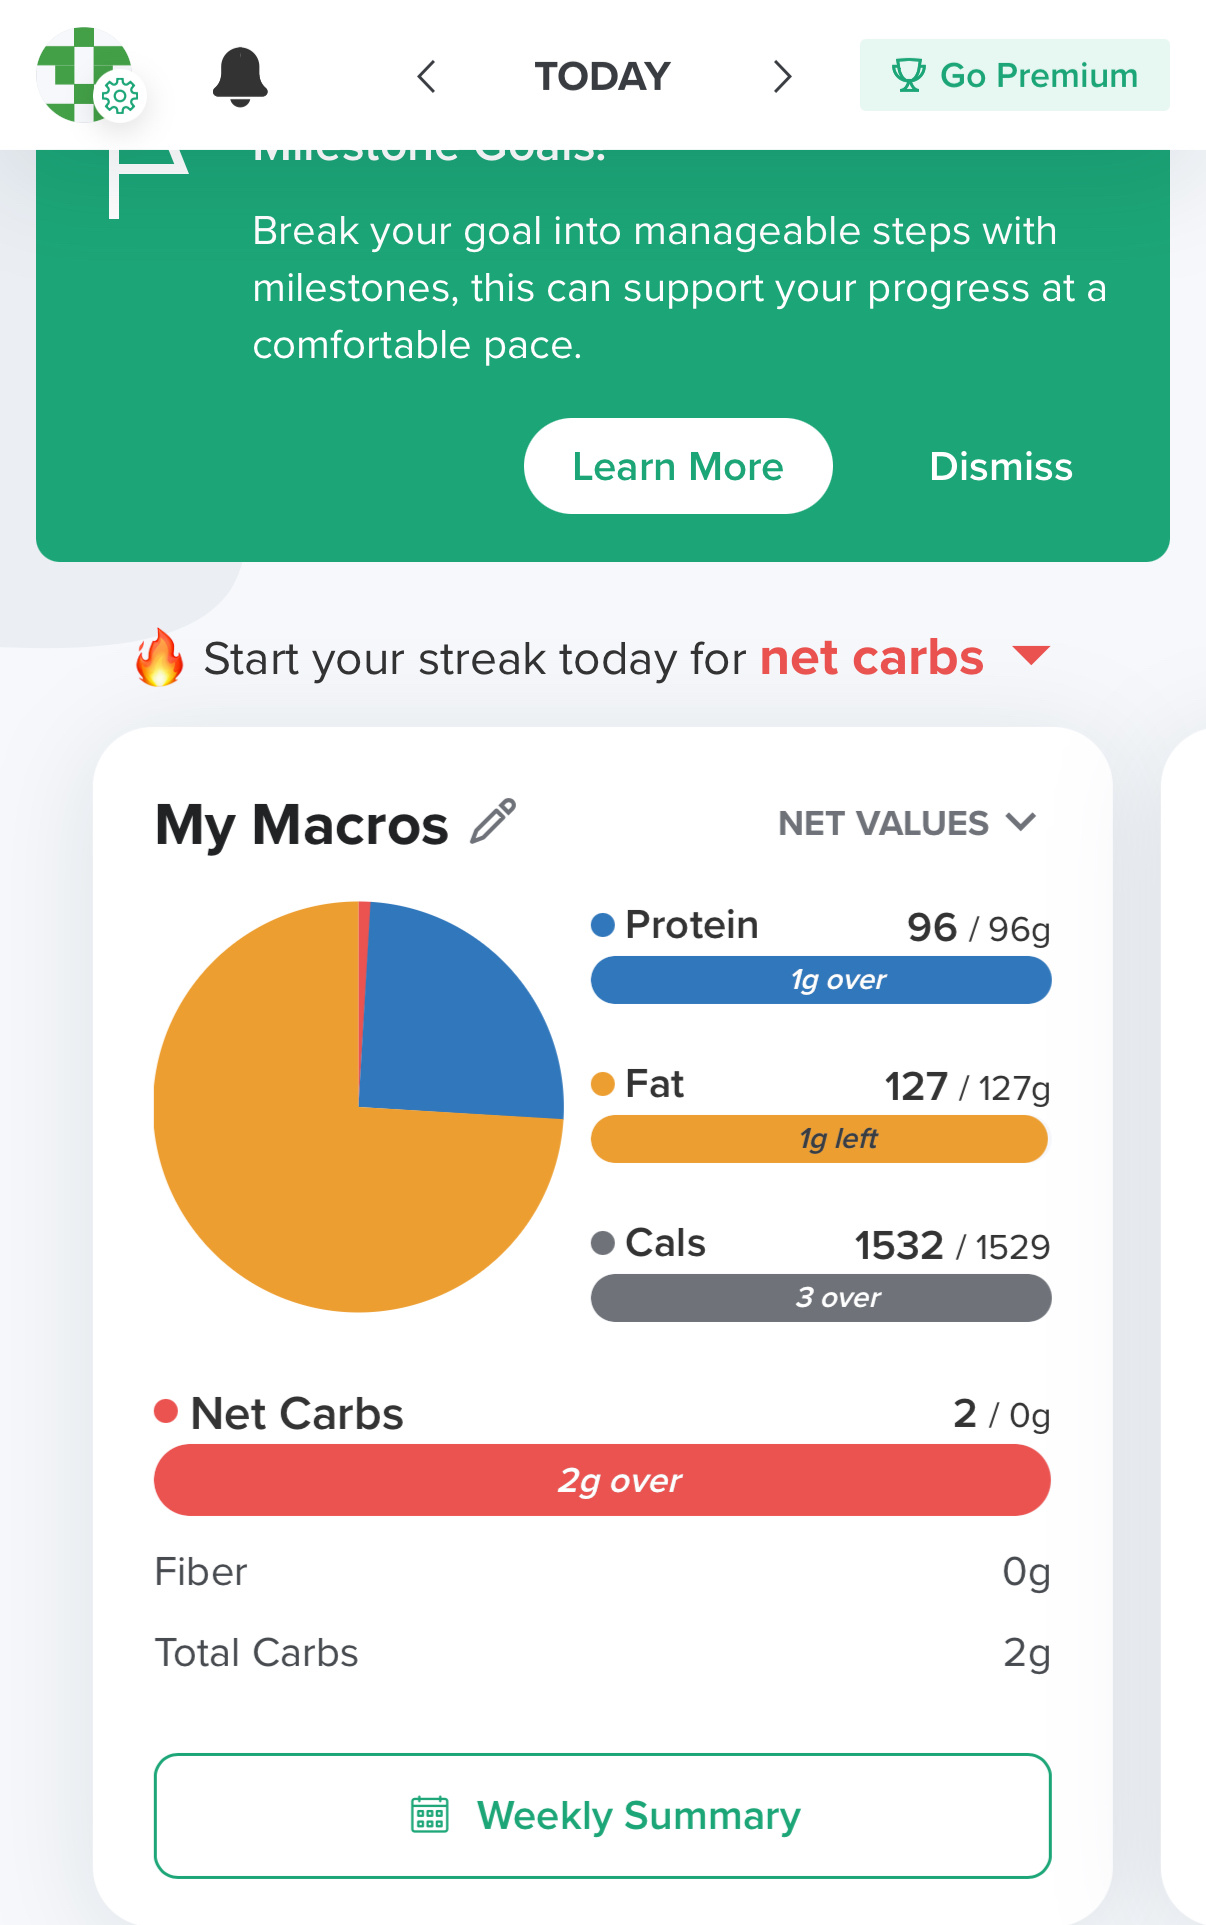Click the Protein progress bar

coord(821,980)
